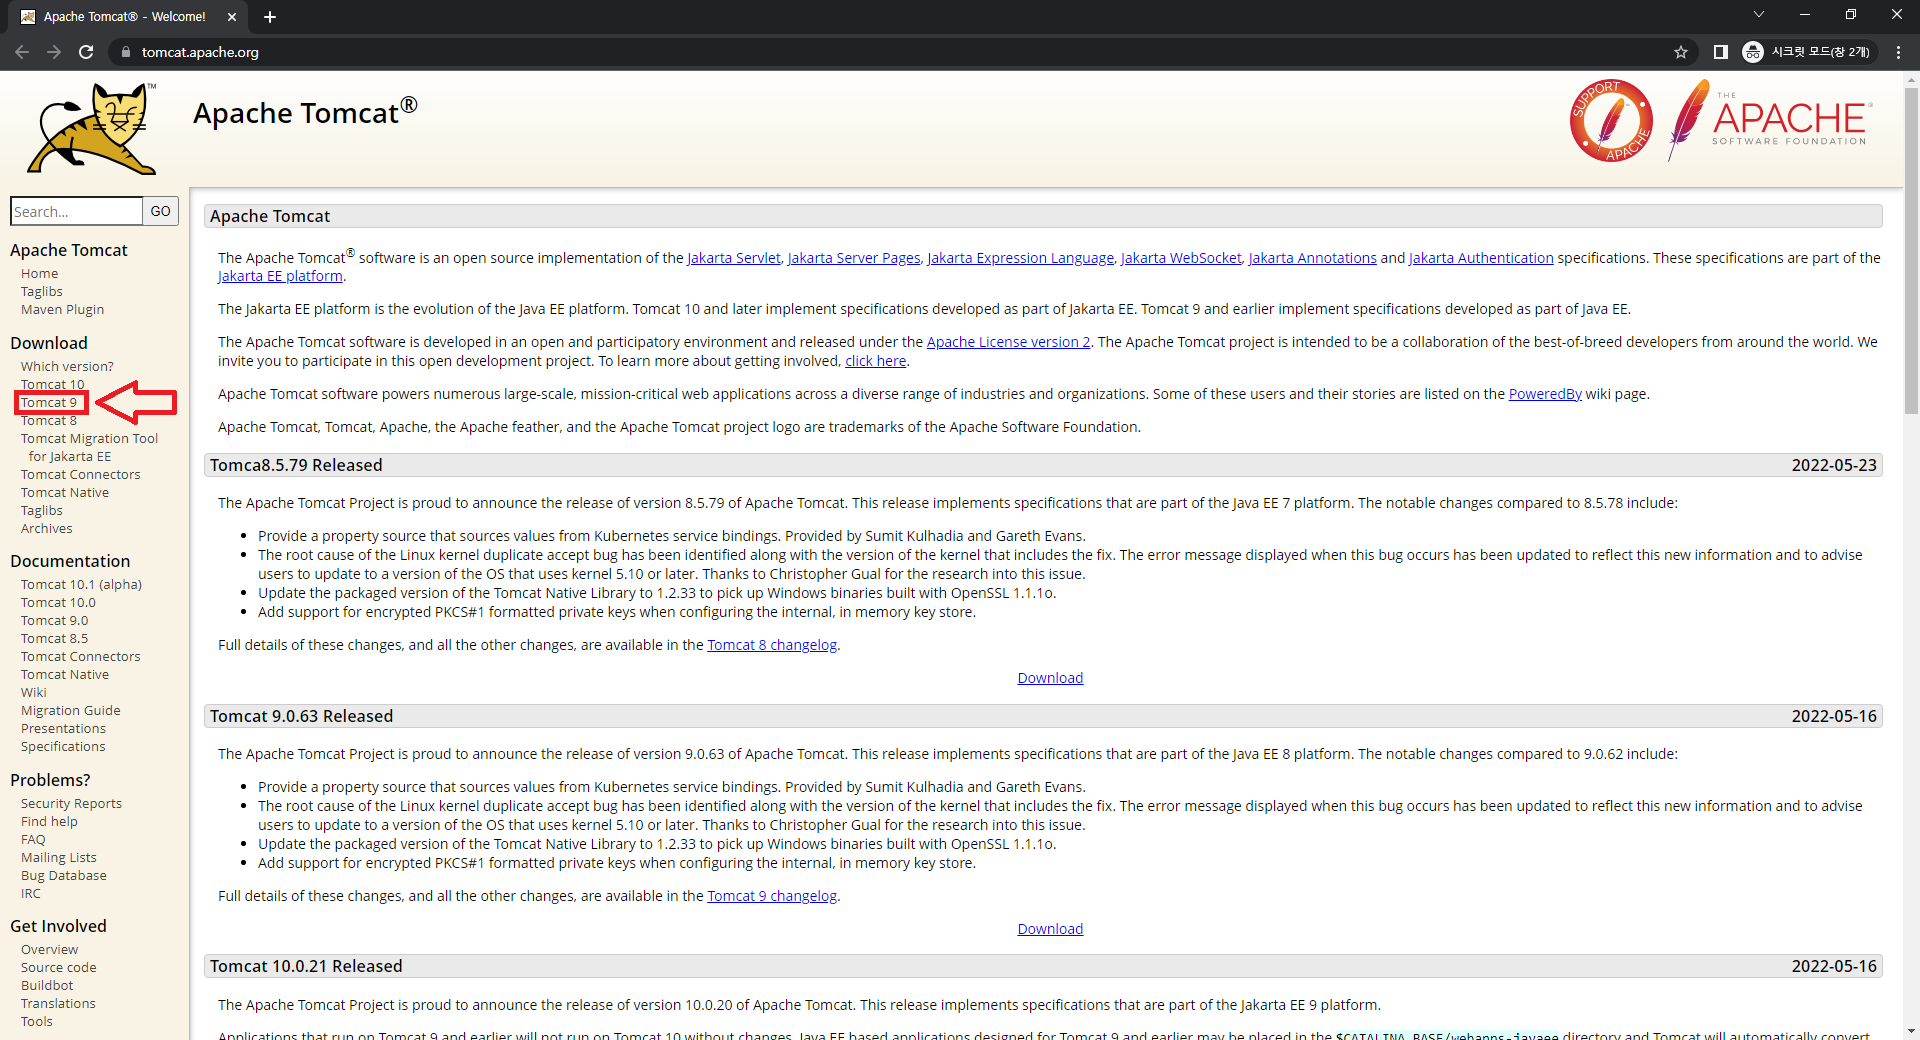1920x1040 pixels.
Task: Focus the sidebar Search field
Action: [76, 211]
